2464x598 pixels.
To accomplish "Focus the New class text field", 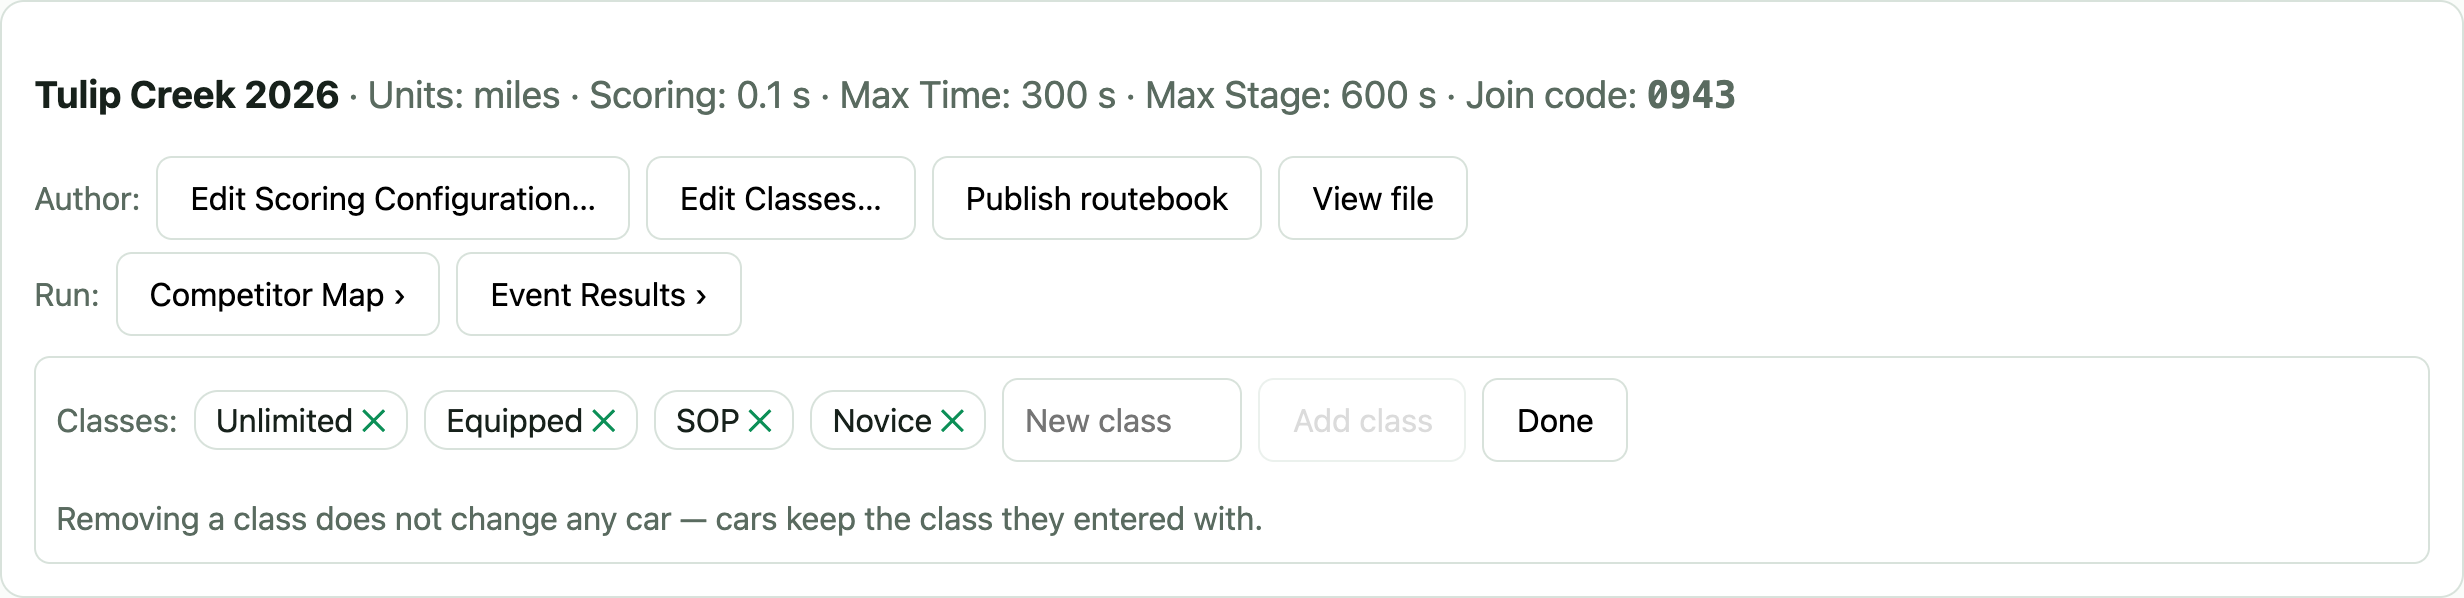I will click(x=1122, y=420).
